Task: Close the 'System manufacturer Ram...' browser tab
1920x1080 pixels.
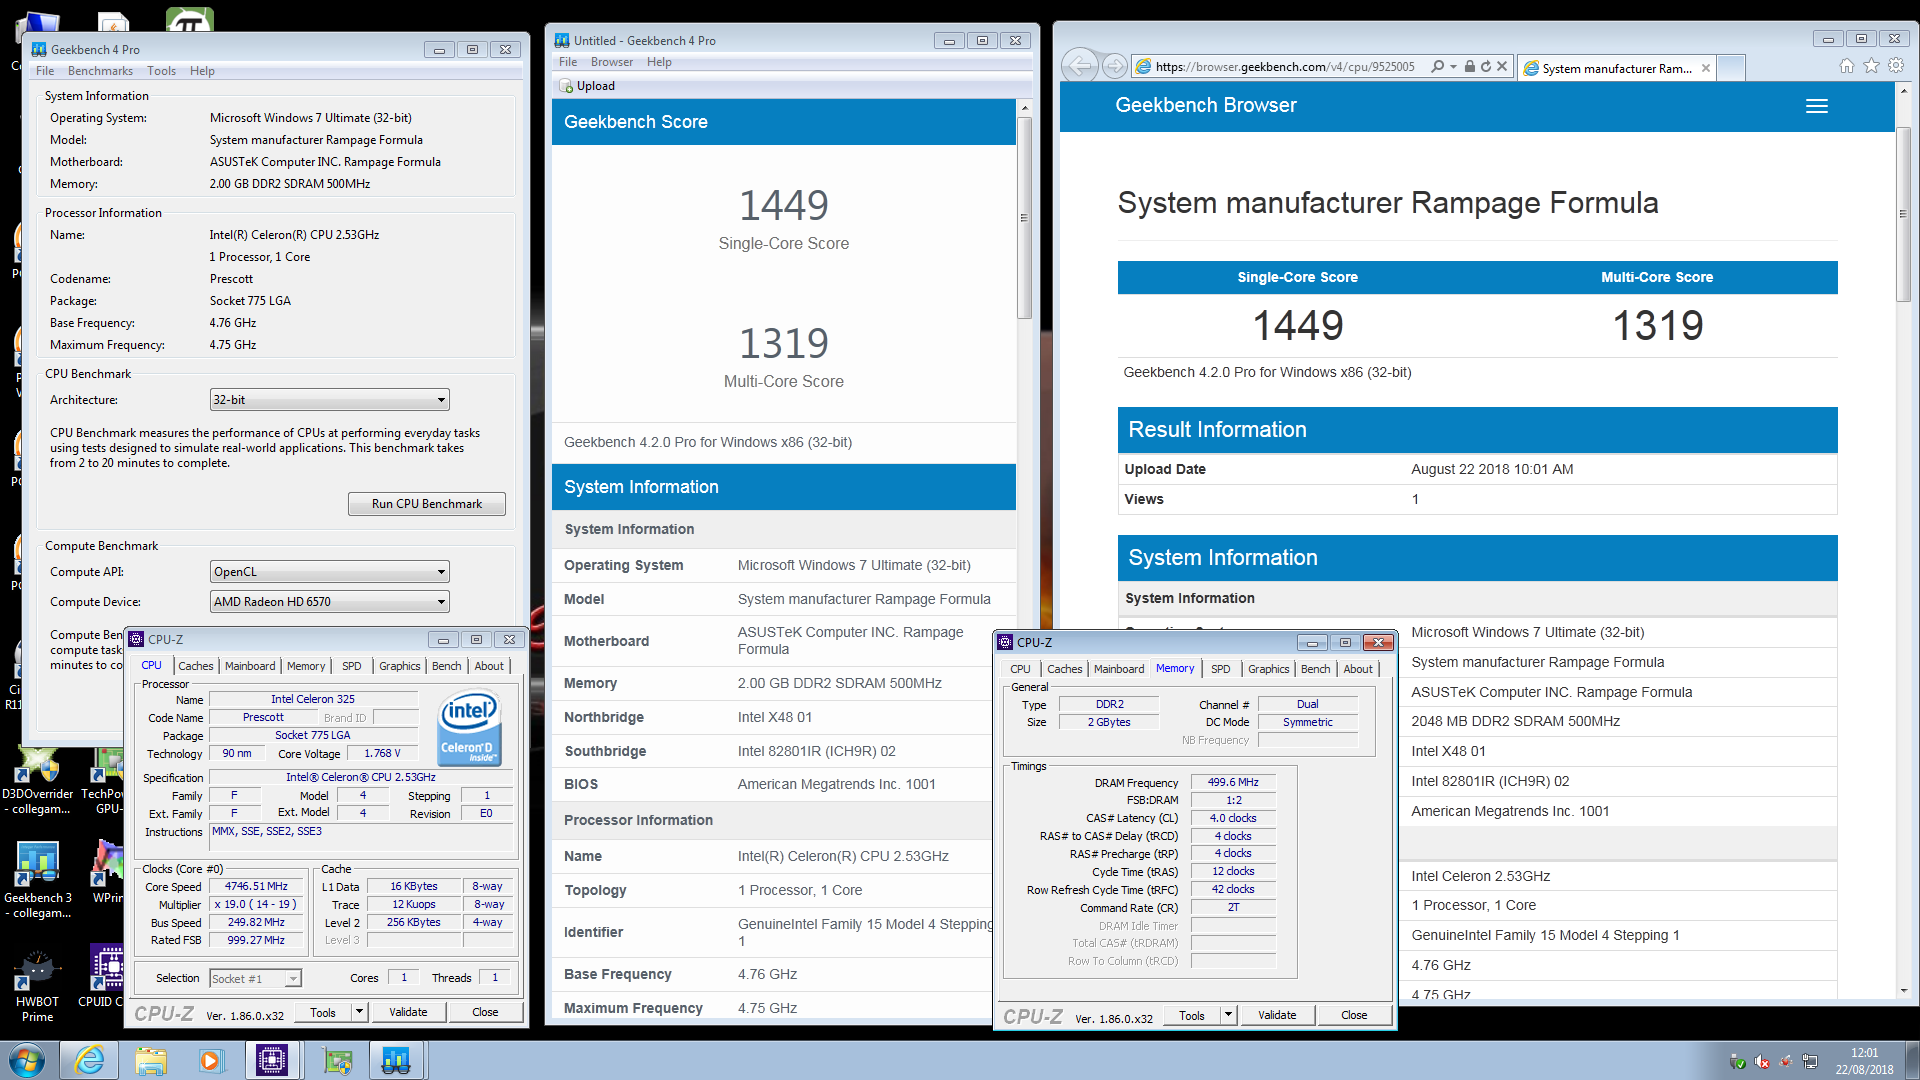Action: 1706,68
